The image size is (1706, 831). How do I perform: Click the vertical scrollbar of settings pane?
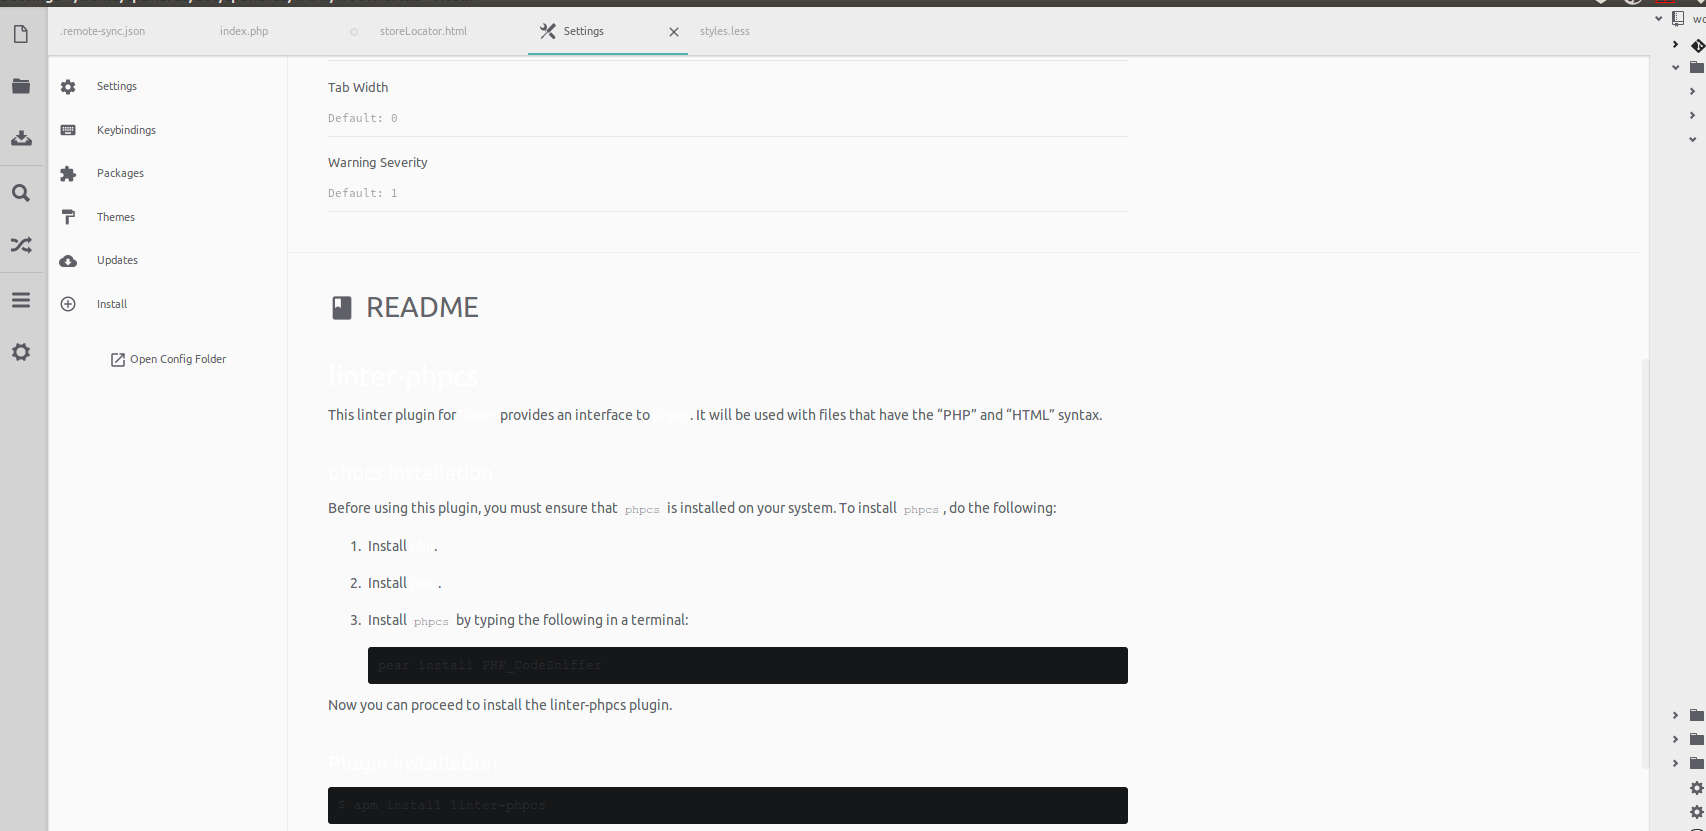(1645, 562)
